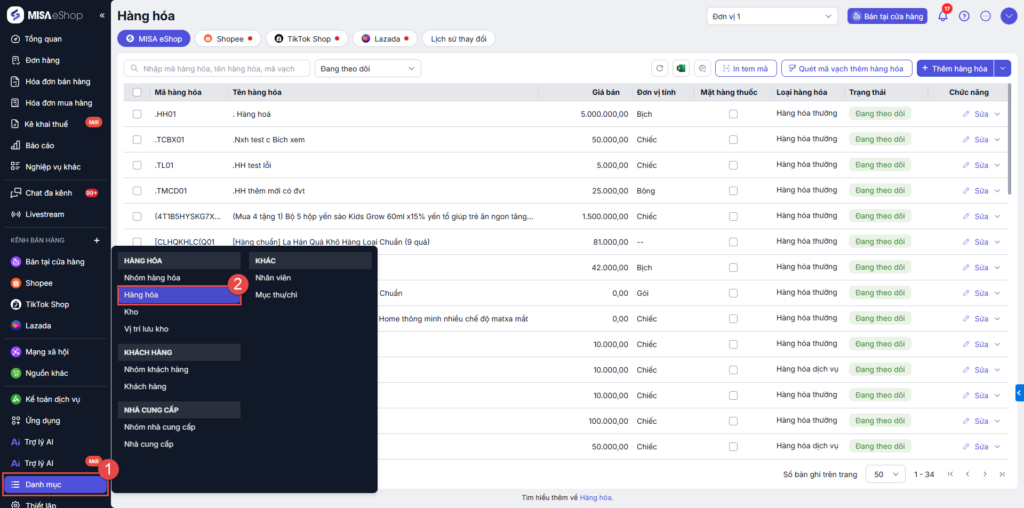Click the notification bell icon
Screen dimensions: 1024x508
942,16
